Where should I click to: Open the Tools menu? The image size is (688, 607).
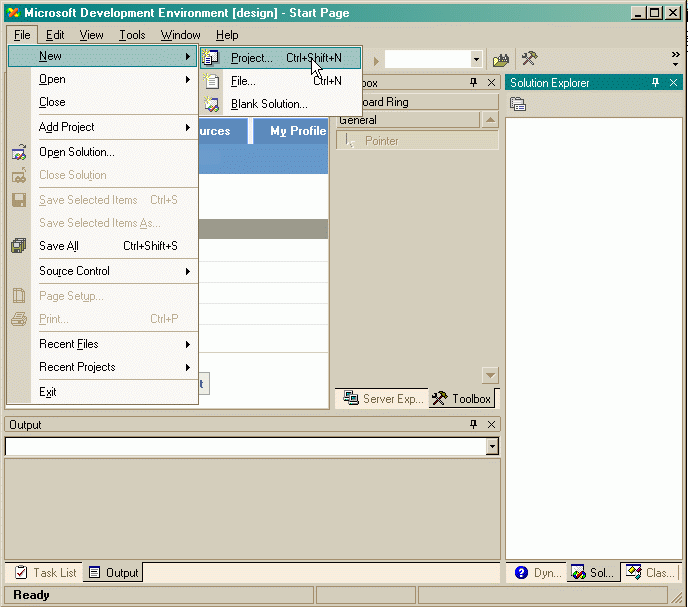pyautogui.click(x=132, y=35)
